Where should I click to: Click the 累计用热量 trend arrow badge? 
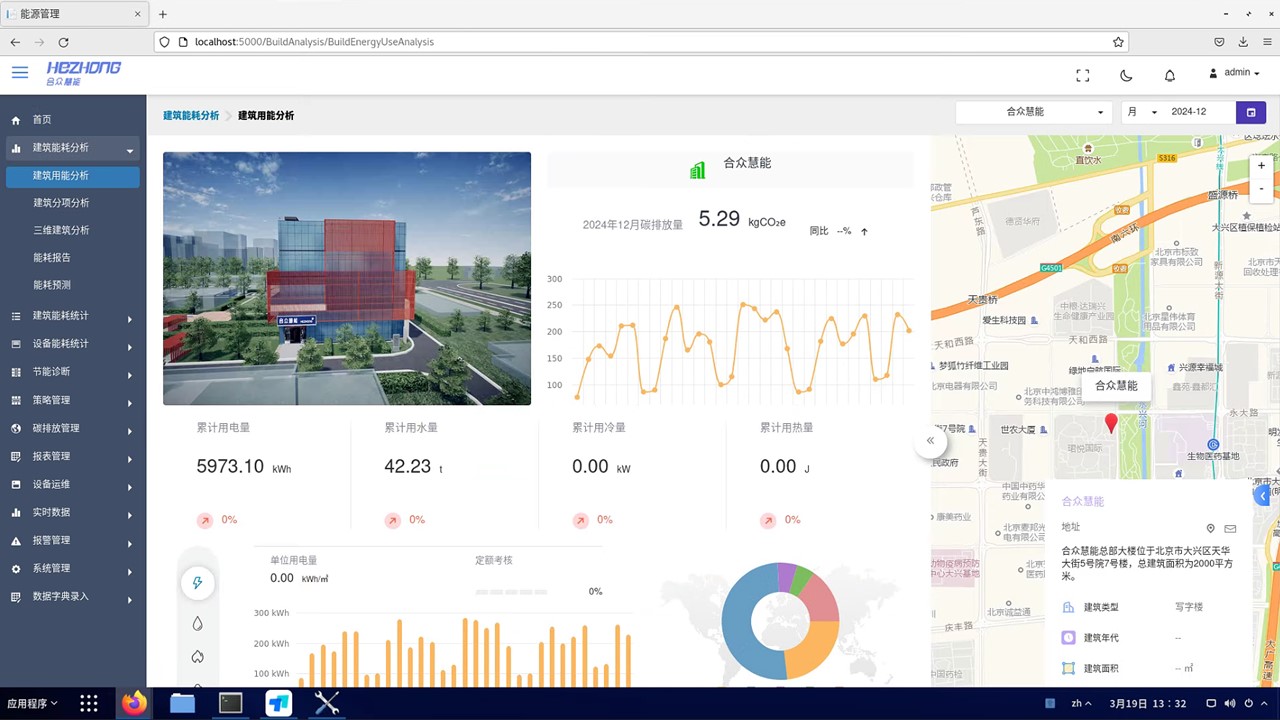[768, 520]
